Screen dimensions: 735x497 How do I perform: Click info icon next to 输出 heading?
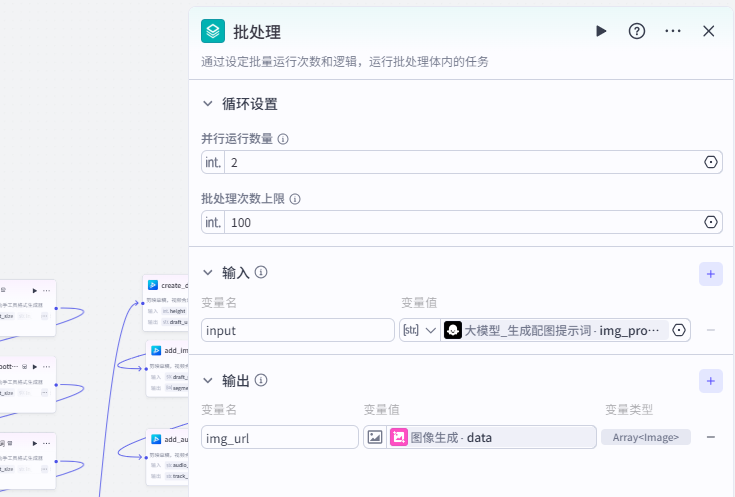pyautogui.click(x=261, y=380)
